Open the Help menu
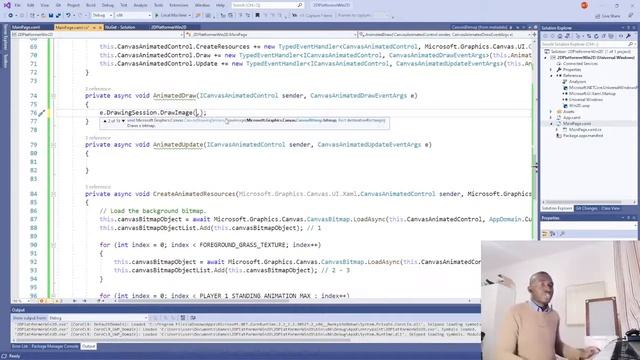Screen dimensions: 640x360 220,5
